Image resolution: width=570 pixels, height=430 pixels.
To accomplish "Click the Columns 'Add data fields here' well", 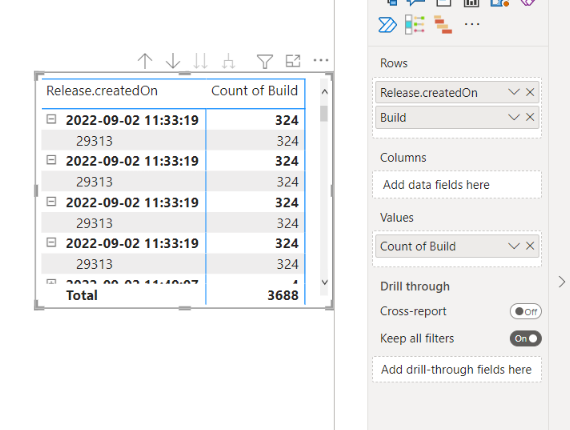I will [457, 185].
